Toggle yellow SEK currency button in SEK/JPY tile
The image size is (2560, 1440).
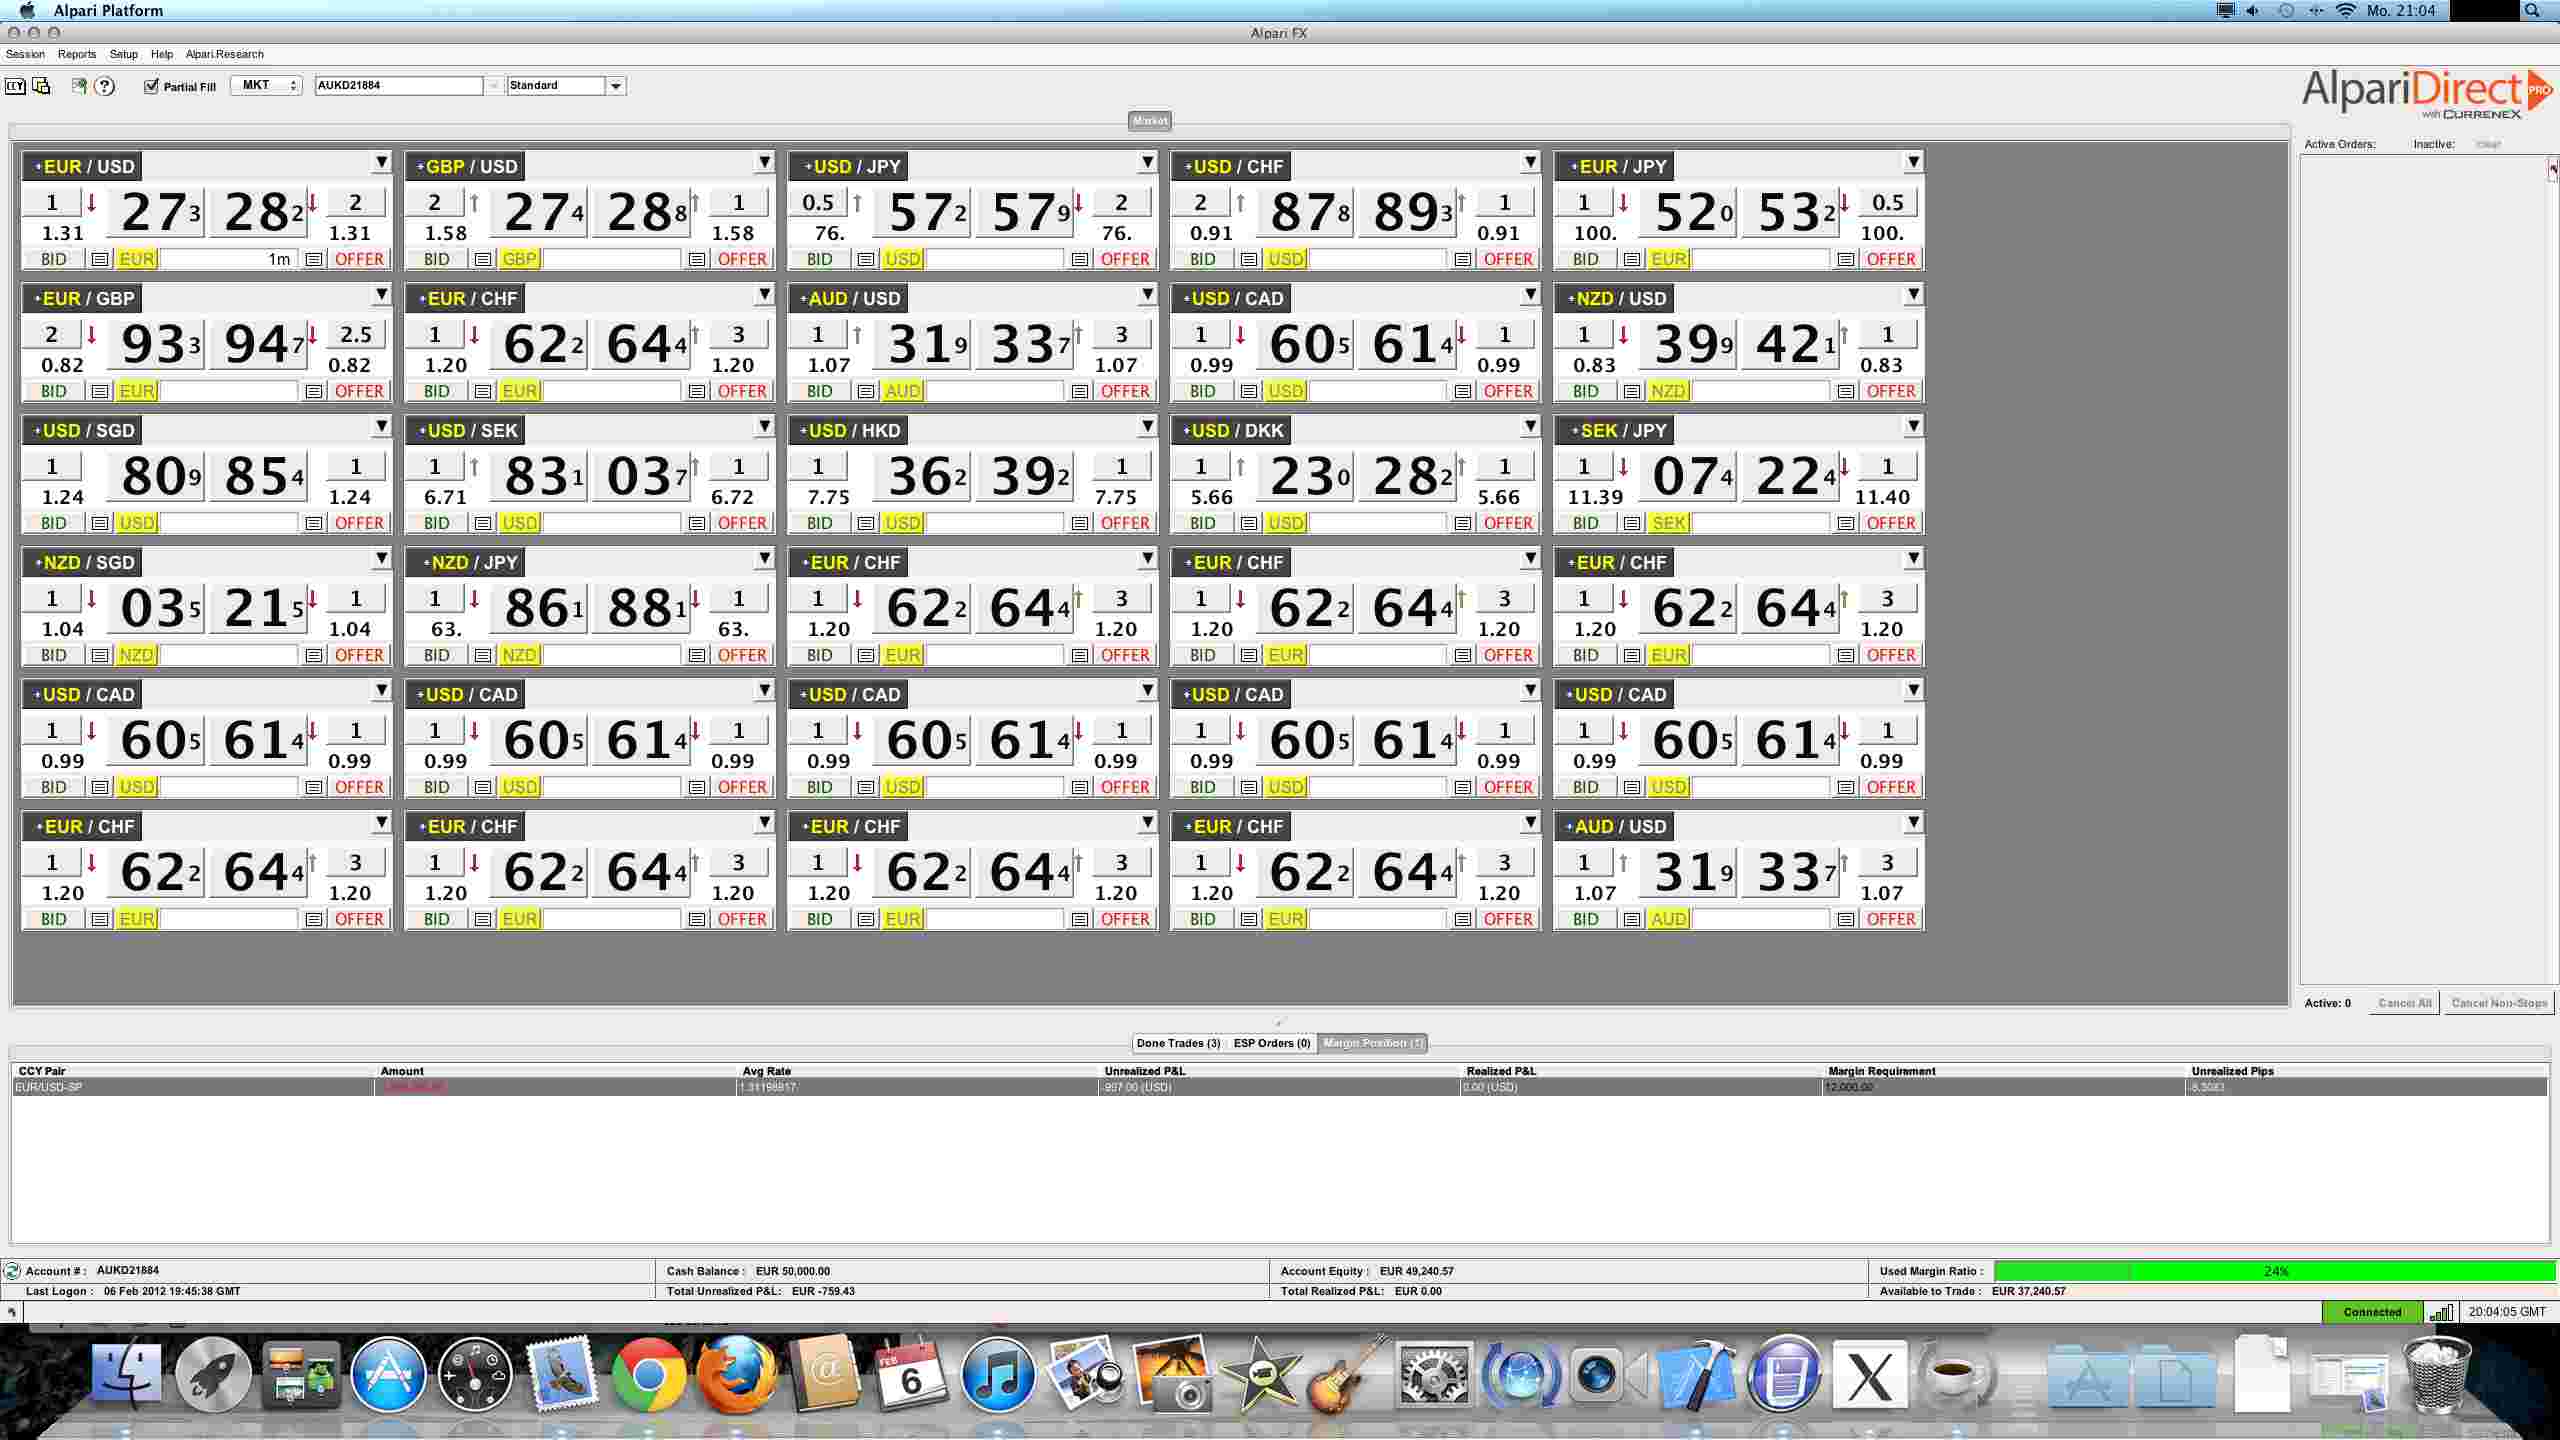[1668, 523]
